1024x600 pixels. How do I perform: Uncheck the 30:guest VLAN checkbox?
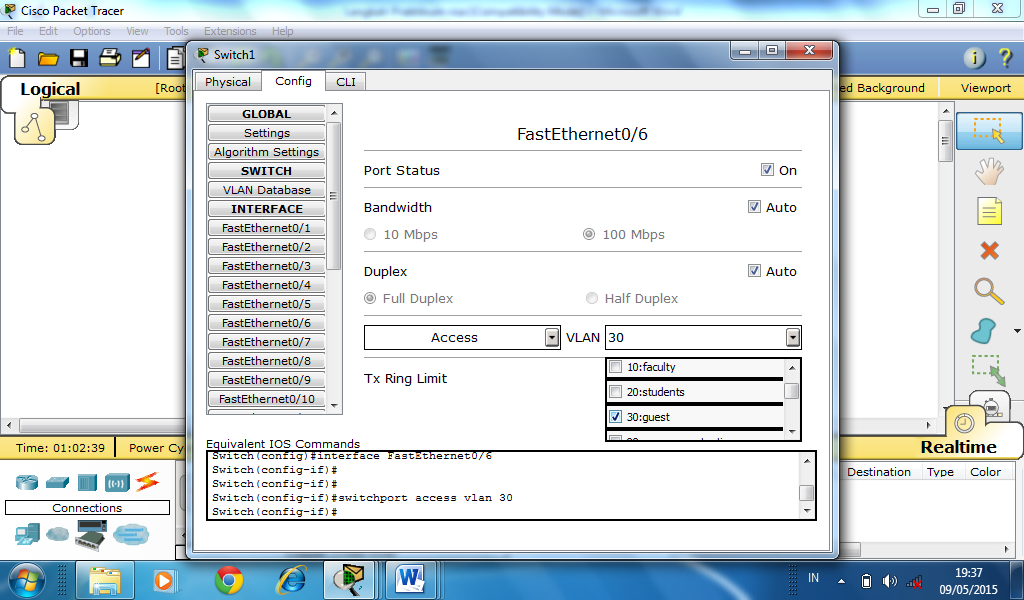click(x=615, y=417)
